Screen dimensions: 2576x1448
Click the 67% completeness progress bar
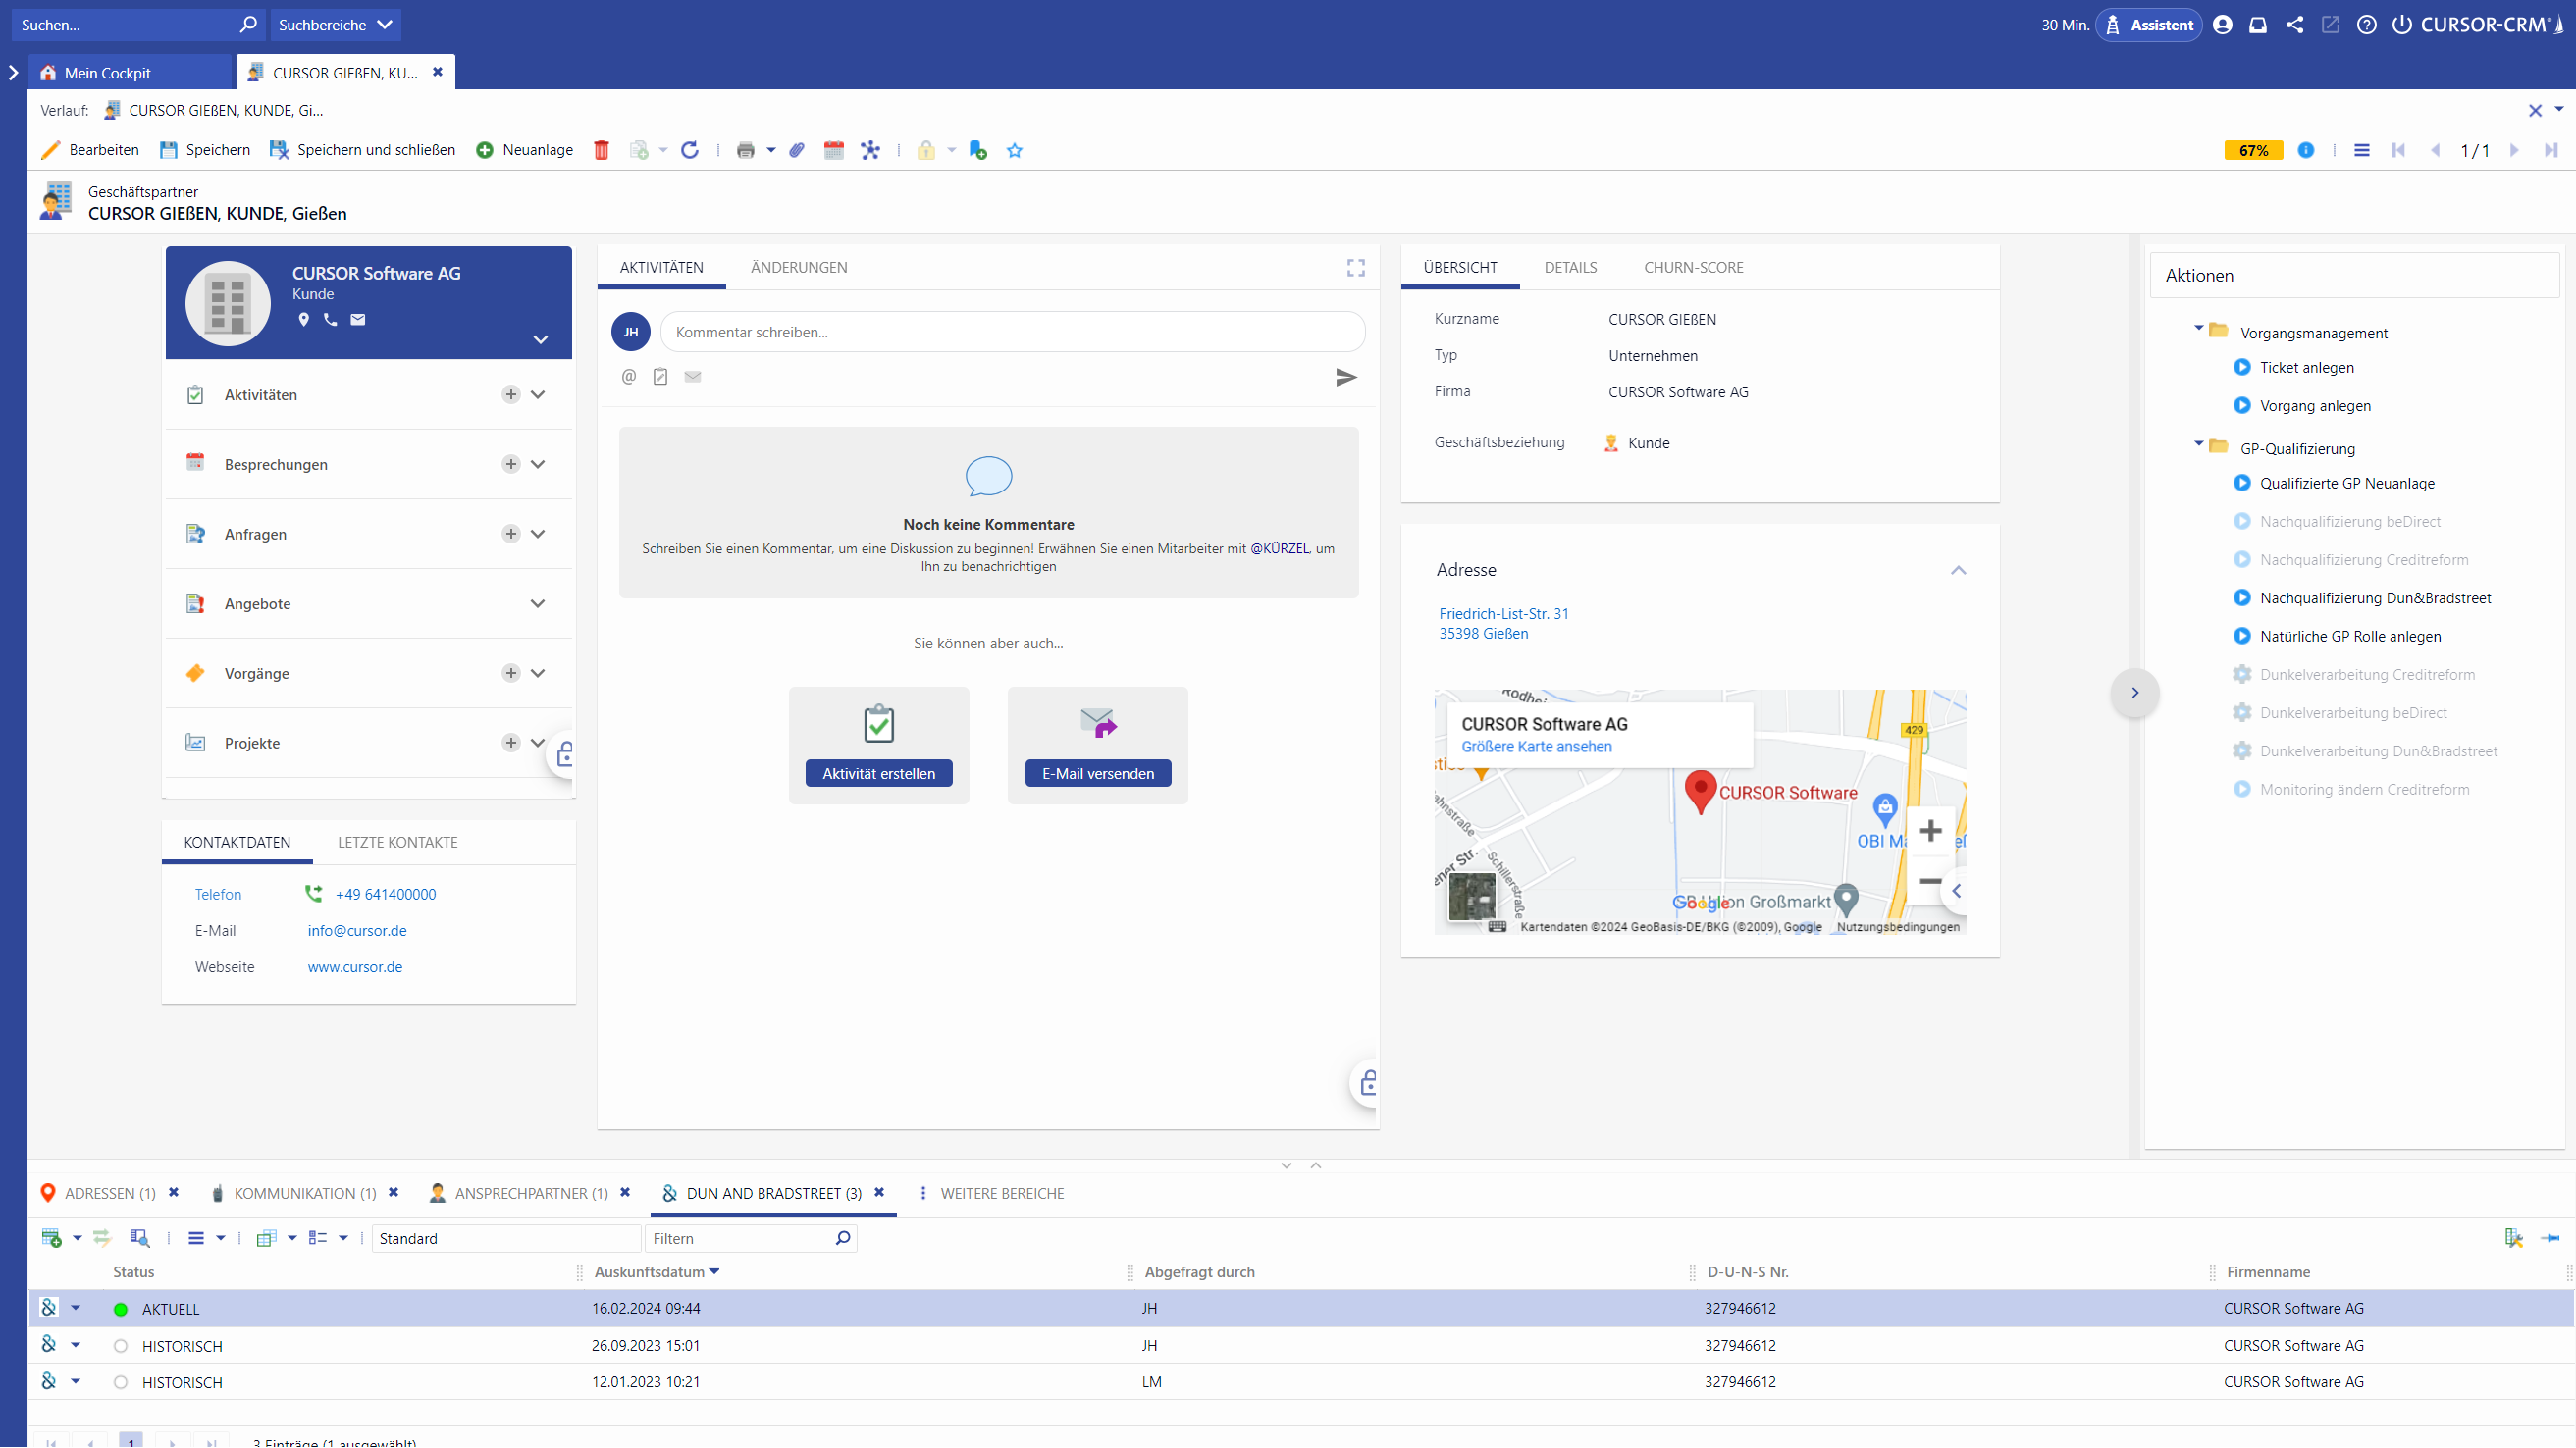click(2253, 150)
